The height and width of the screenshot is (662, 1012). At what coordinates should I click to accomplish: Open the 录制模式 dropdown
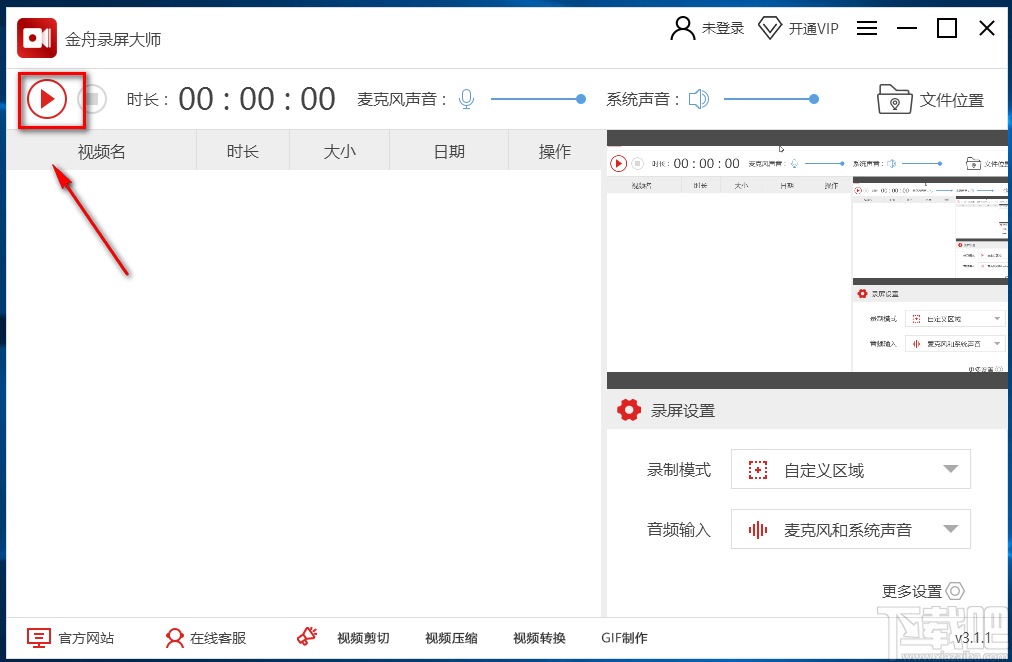(851, 469)
